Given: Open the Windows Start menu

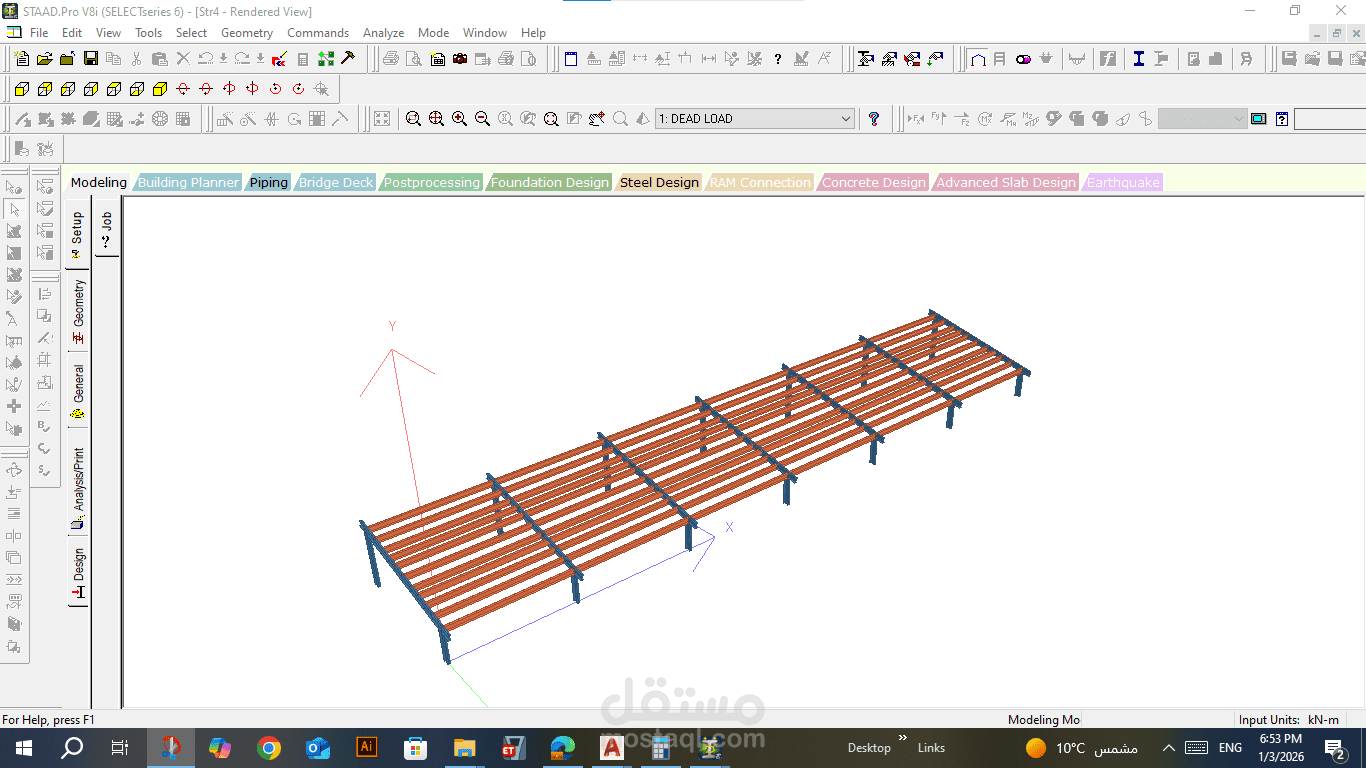Looking at the screenshot, I should 23,748.
